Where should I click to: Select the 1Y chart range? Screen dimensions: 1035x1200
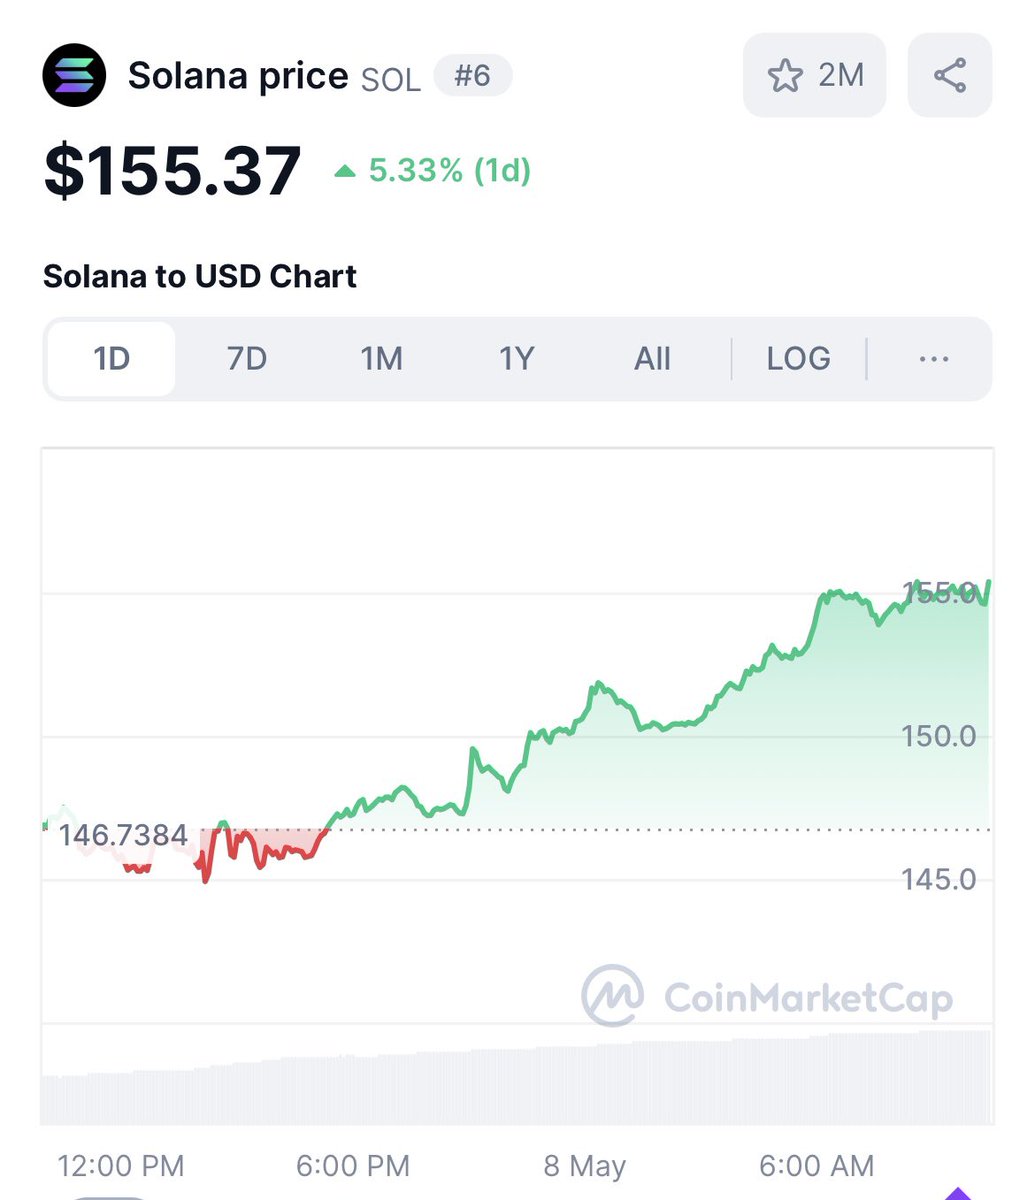pos(517,359)
